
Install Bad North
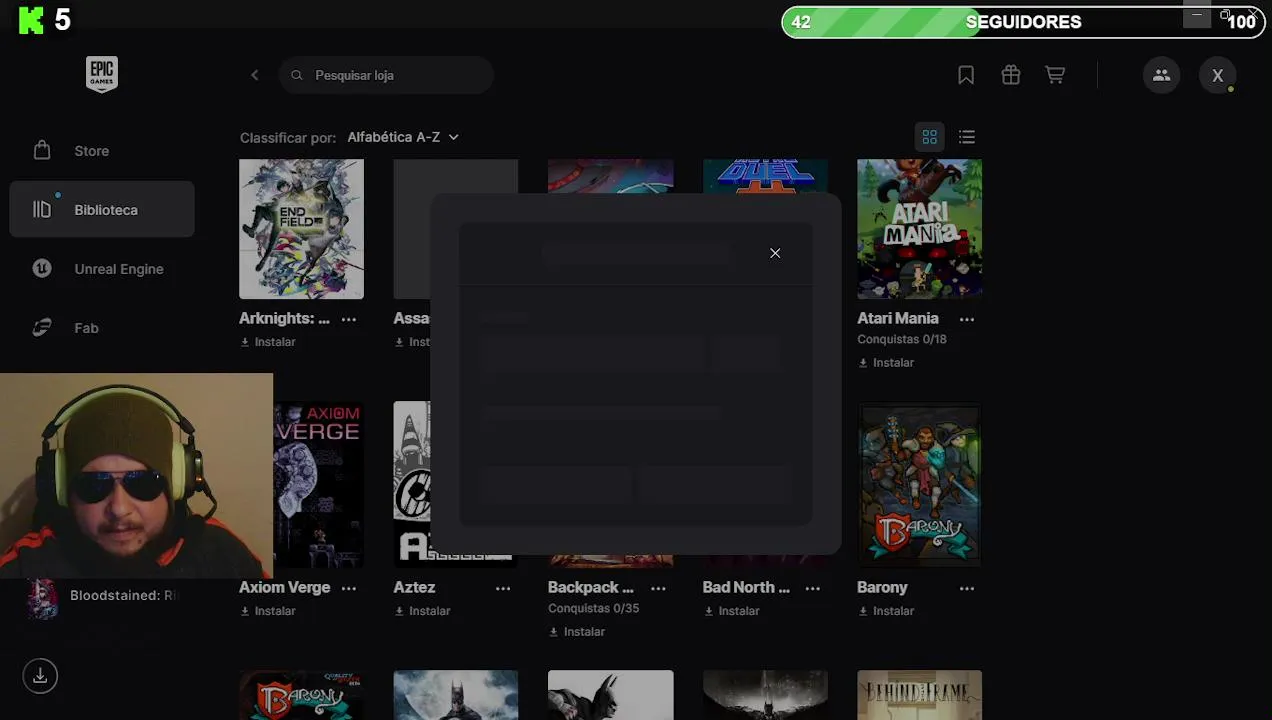pos(731,611)
